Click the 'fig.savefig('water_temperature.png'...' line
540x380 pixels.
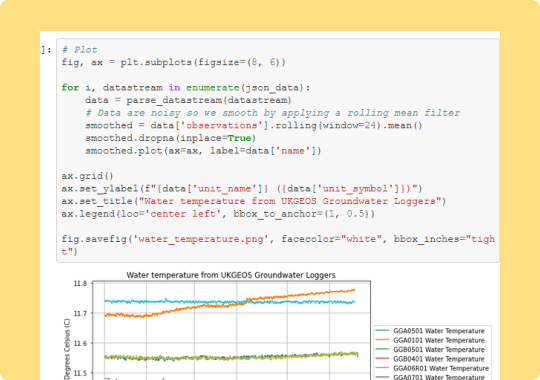[x=278, y=245]
